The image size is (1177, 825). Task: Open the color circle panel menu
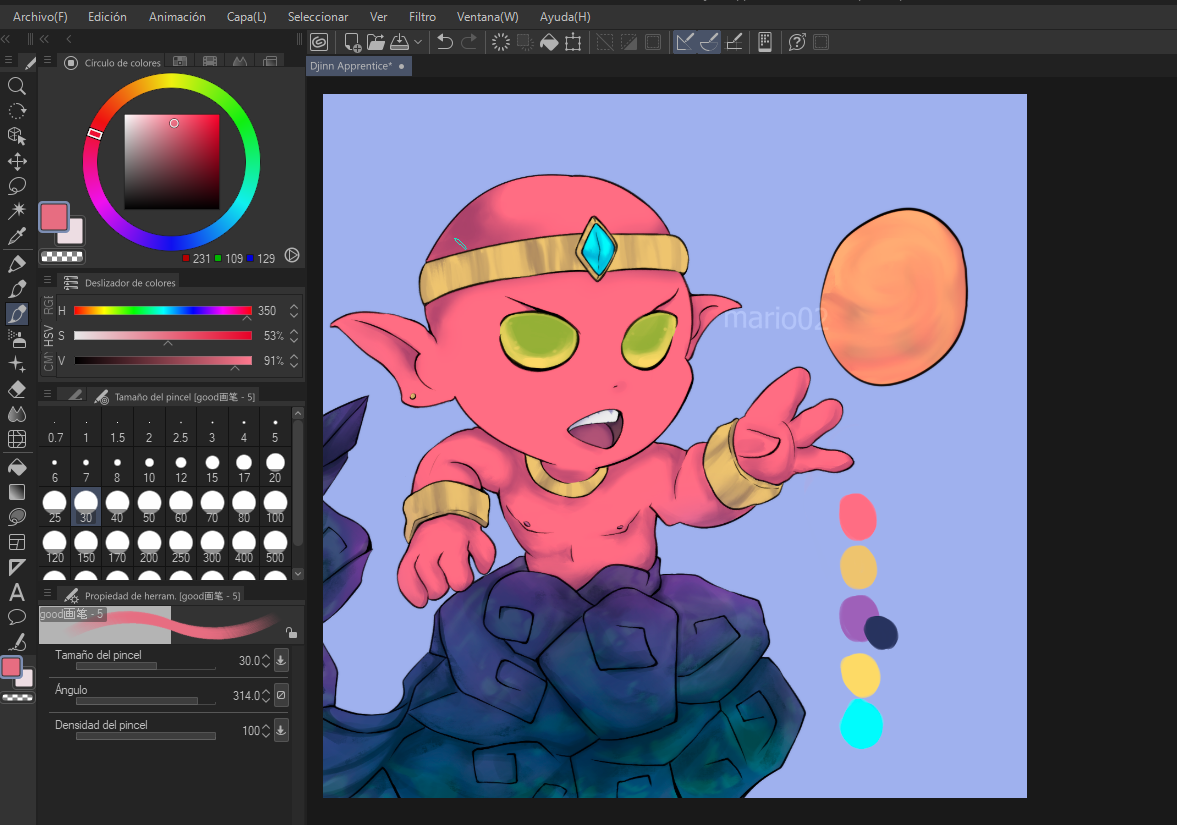click(48, 62)
